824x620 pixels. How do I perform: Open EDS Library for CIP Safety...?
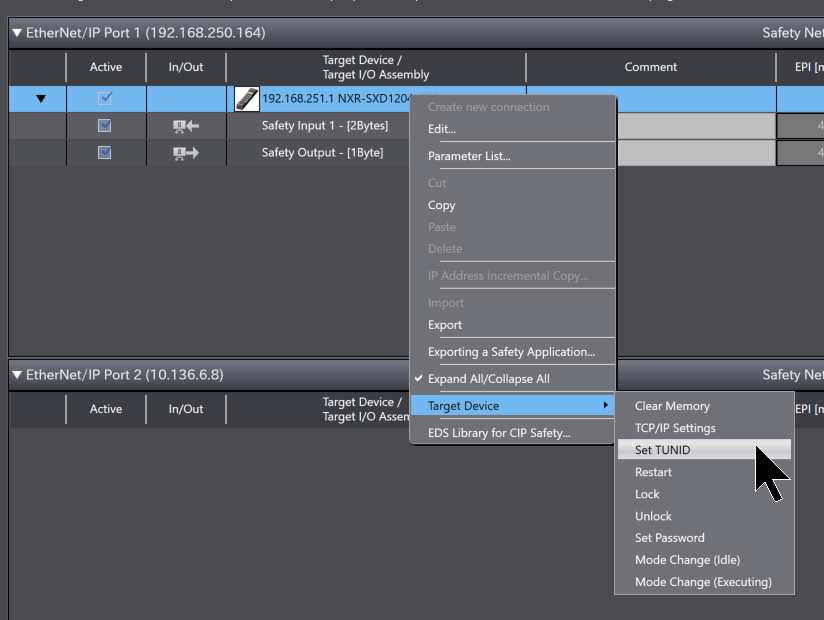point(499,433)
